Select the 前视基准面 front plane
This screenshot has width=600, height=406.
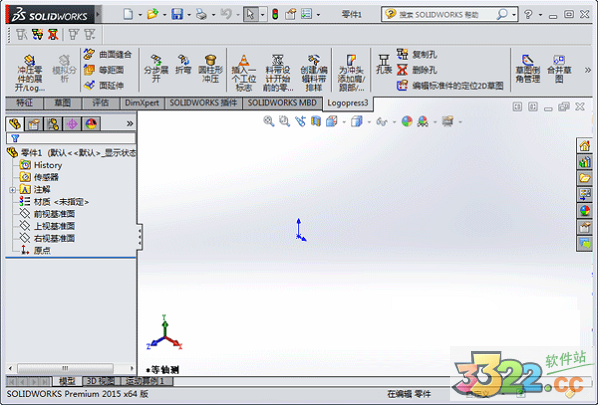[47, 214]
